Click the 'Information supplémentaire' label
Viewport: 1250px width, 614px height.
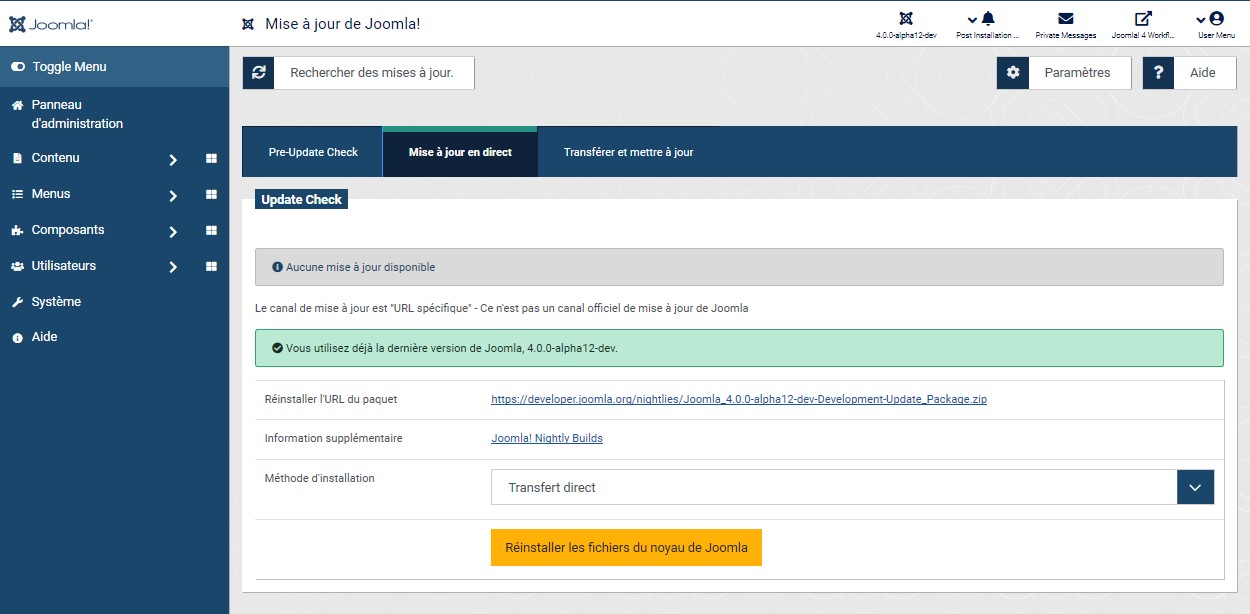pos(333,438)
